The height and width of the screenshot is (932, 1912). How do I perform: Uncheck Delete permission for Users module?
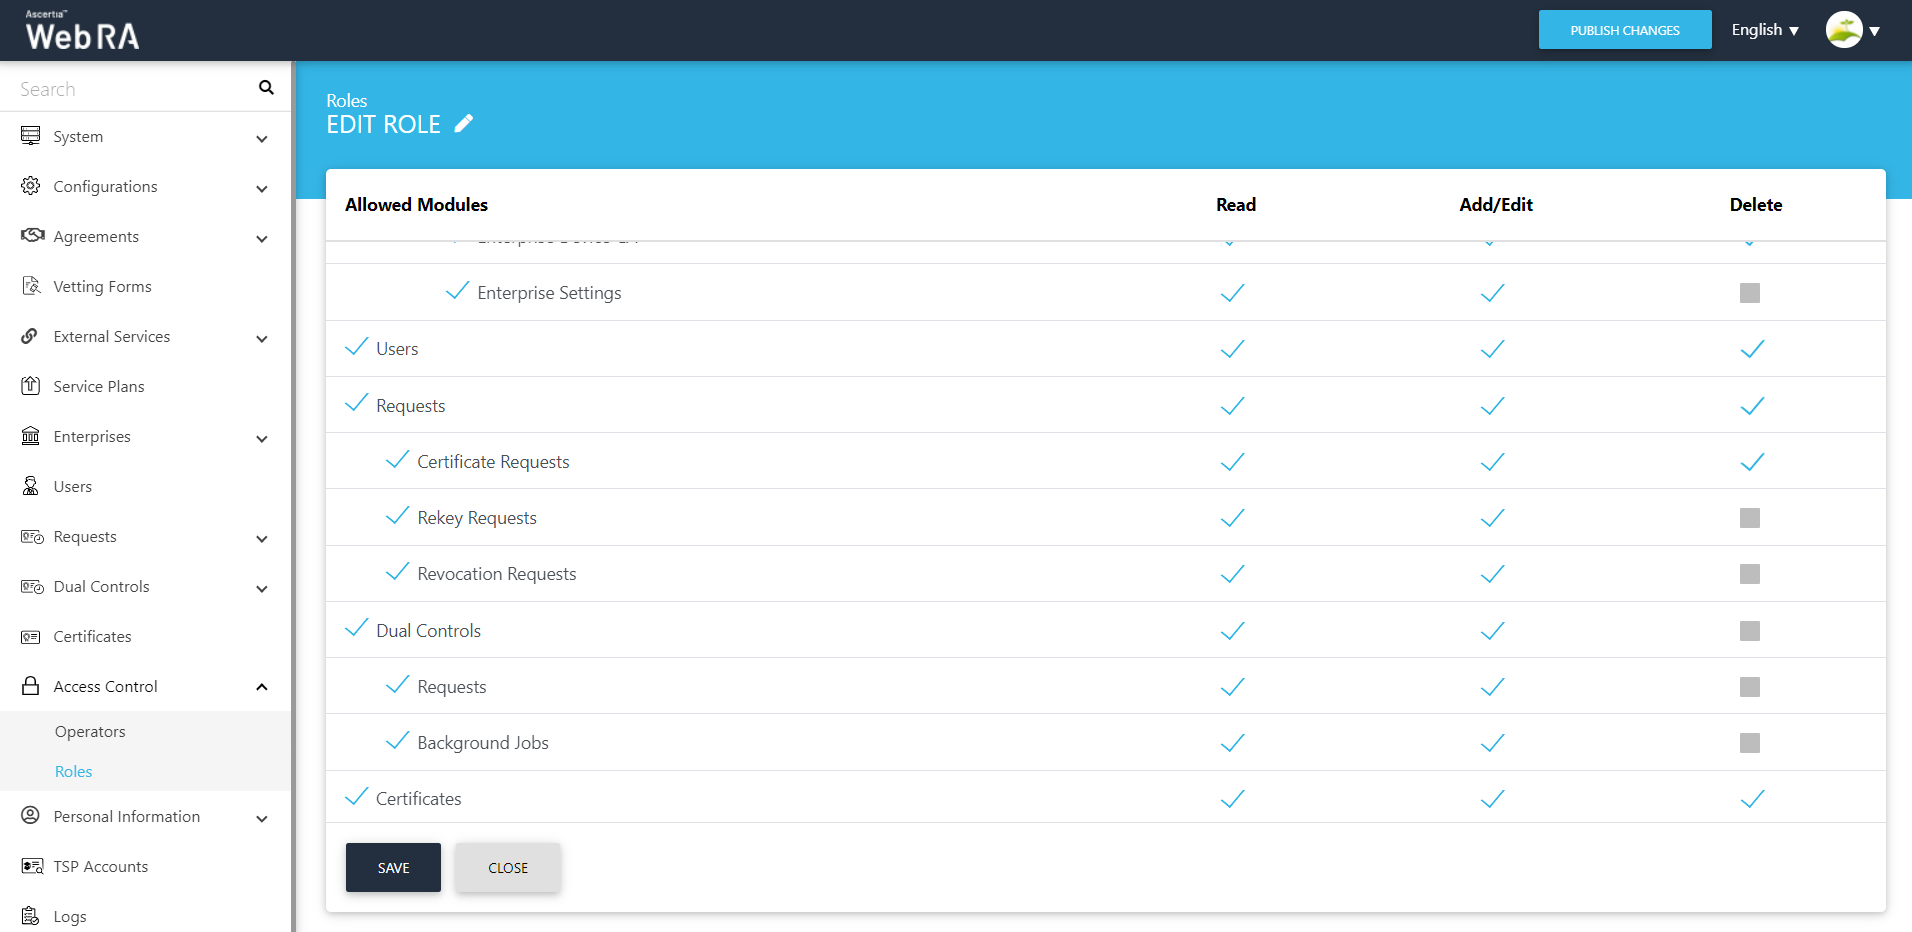click(x=1752, y=349)
